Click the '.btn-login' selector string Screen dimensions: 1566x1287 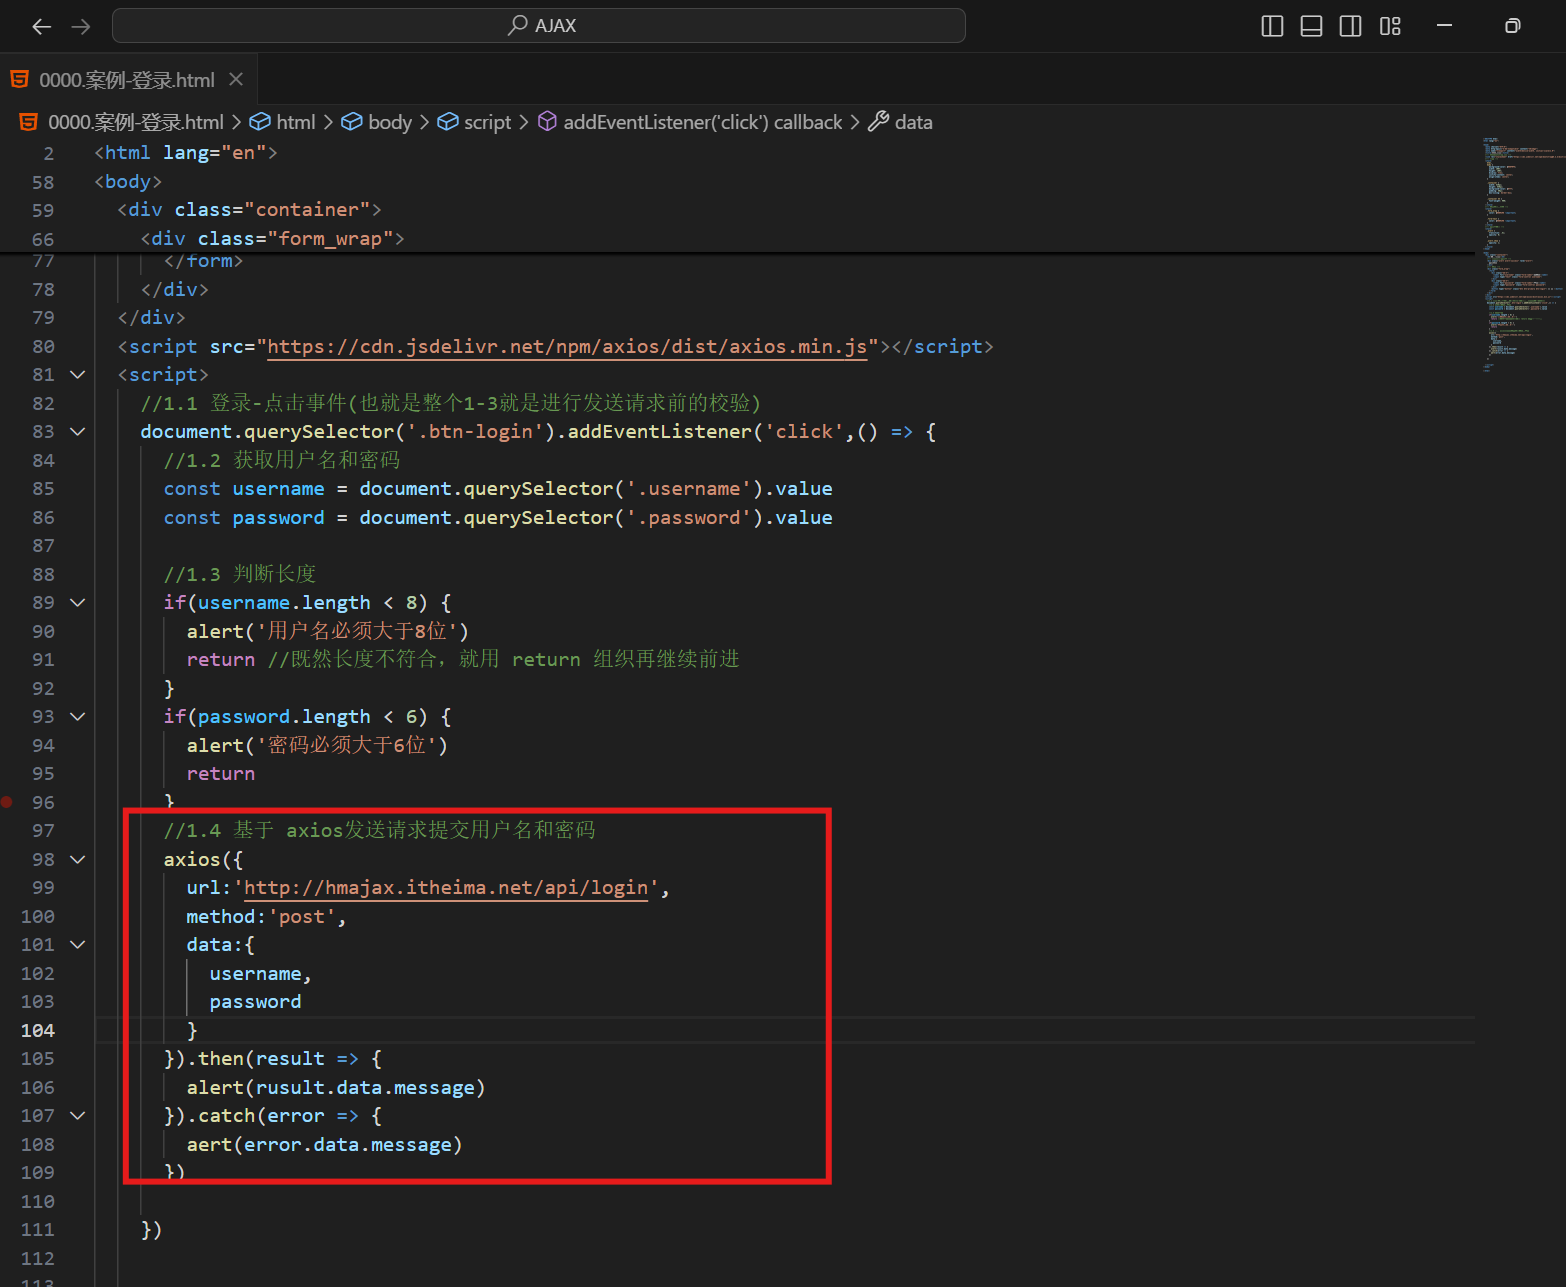tap(475, 432)
